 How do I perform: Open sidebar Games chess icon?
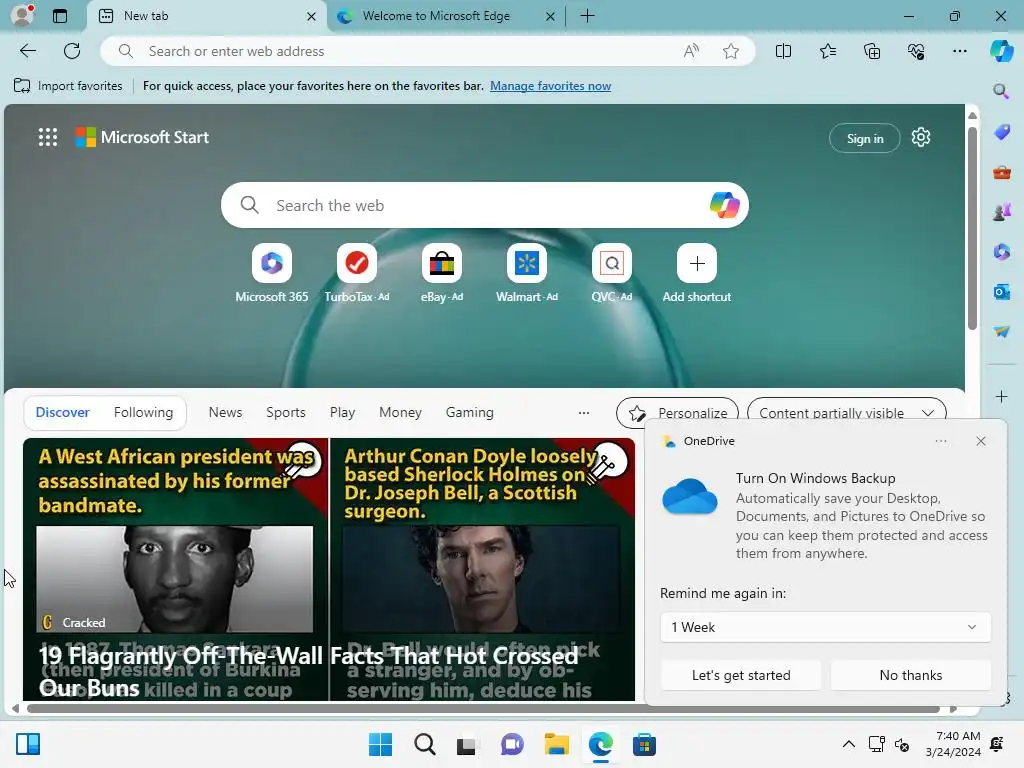tap(1002, 212)
